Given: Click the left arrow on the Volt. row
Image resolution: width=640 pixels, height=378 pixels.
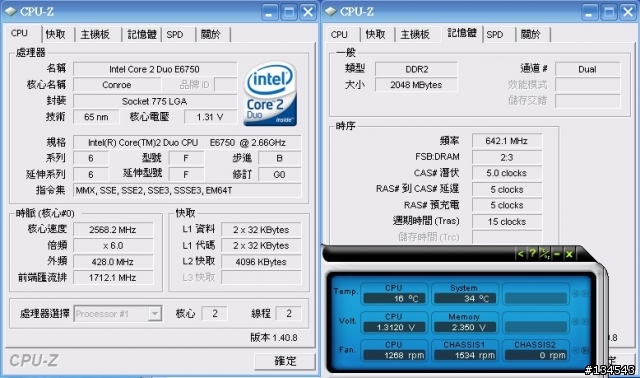Looking at the screenshot, I should click(x=576, y=322).
